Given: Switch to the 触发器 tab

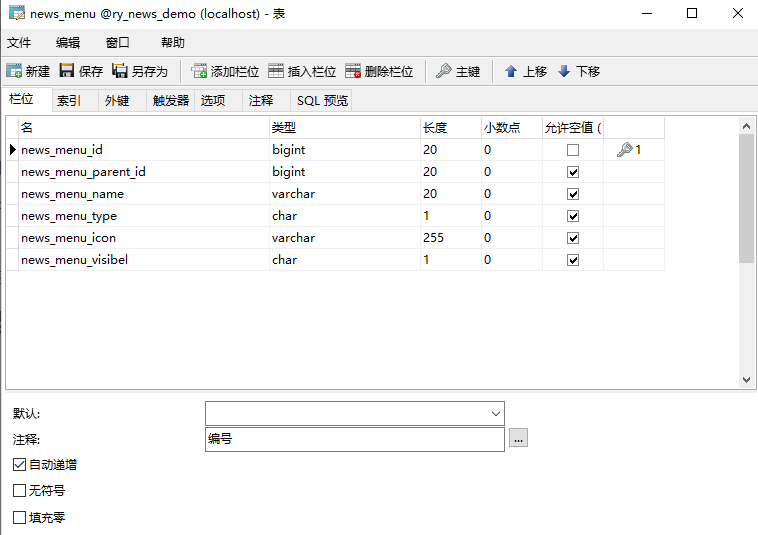Looking at the screenshot, I should pos(171,101).
